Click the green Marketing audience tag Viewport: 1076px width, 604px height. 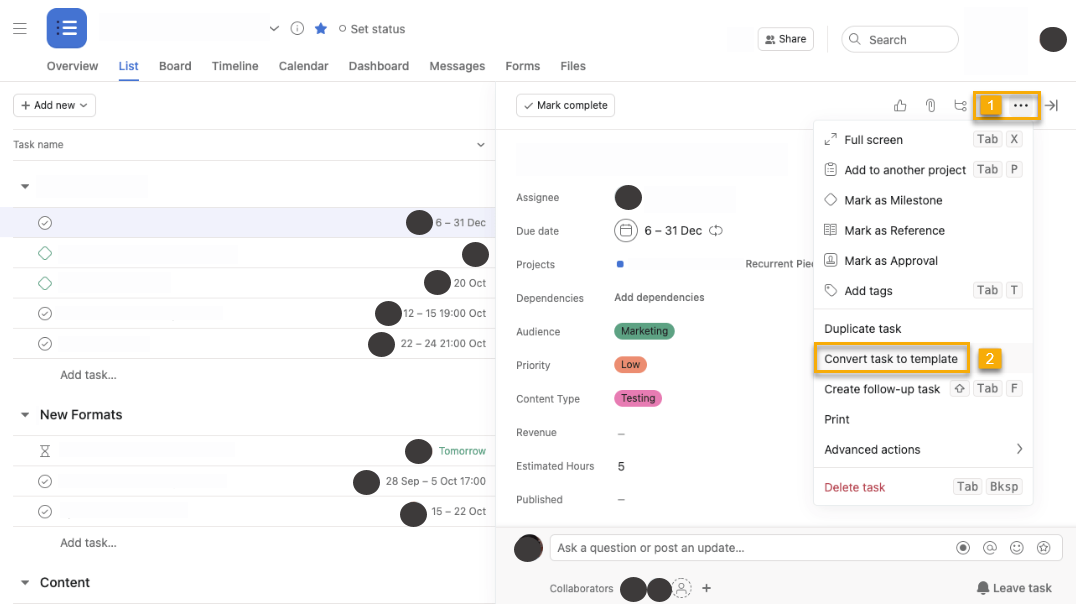pyautogui.click(x=644, y=331)
